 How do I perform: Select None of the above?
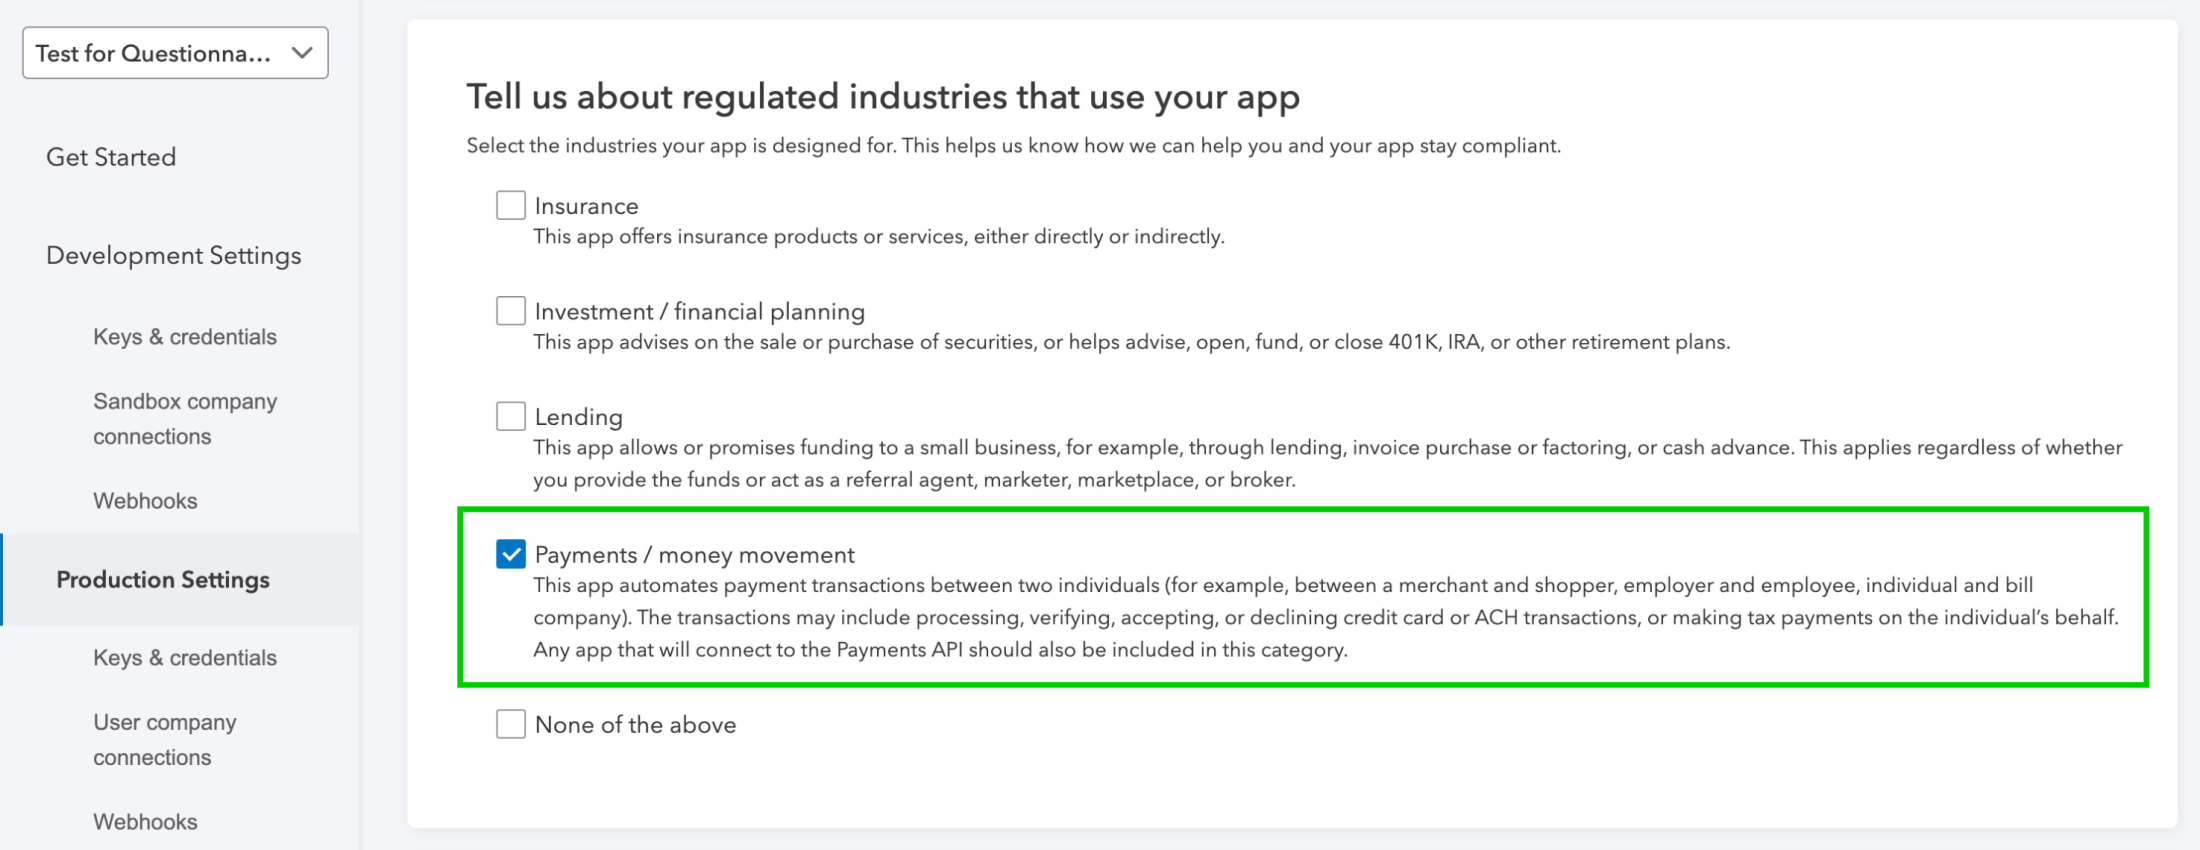[511, 723]
